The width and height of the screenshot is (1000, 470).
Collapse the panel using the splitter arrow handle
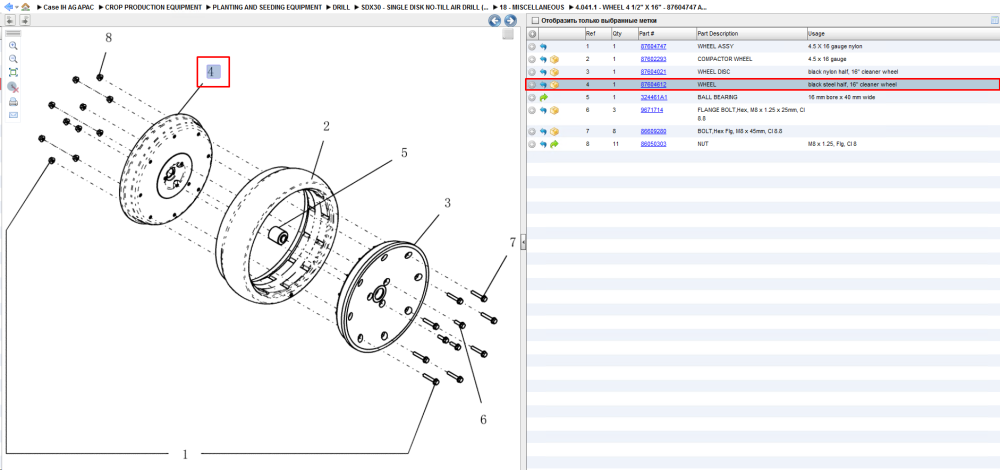click(523, 242)
